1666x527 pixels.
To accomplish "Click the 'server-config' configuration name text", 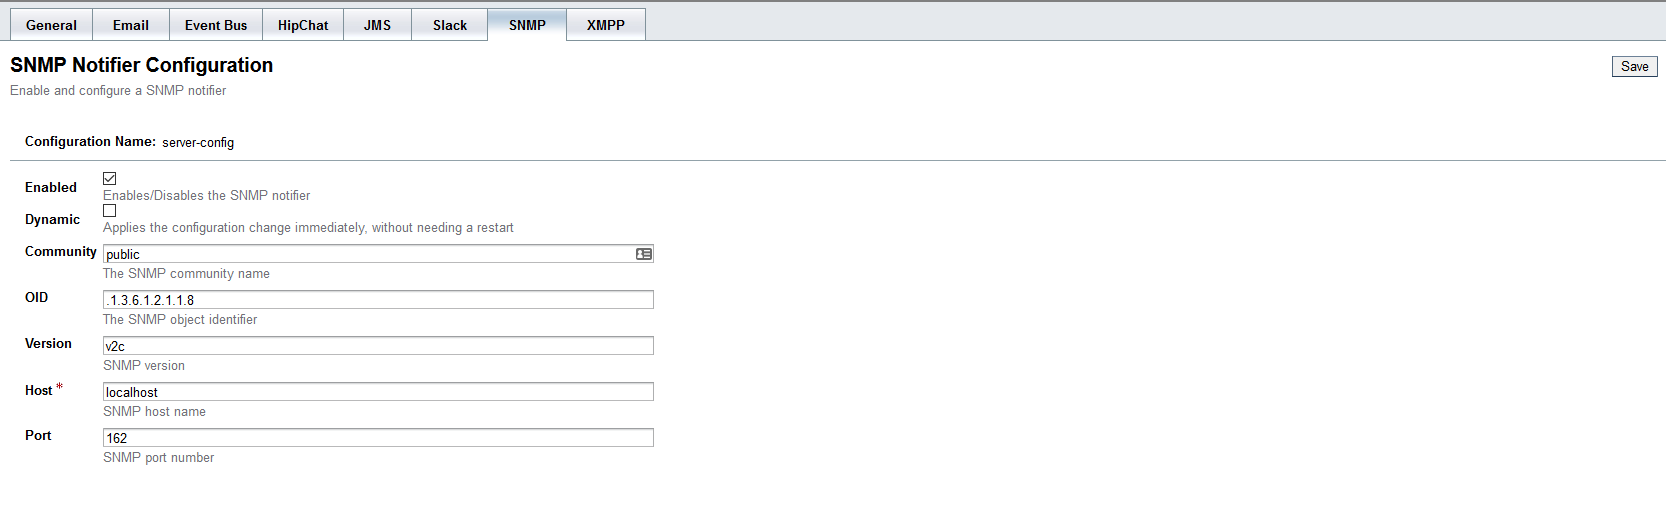I will click(198, 142).
